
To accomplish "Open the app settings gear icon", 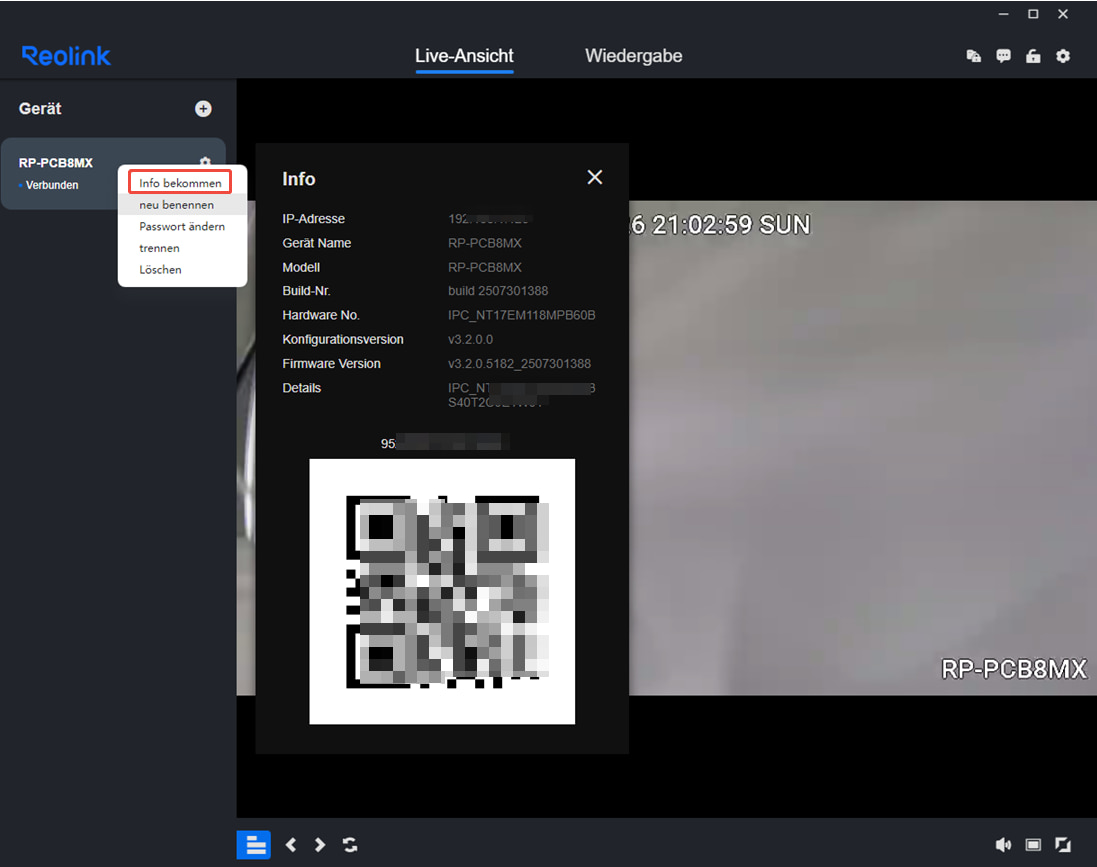I will [x=1063, y=56].
